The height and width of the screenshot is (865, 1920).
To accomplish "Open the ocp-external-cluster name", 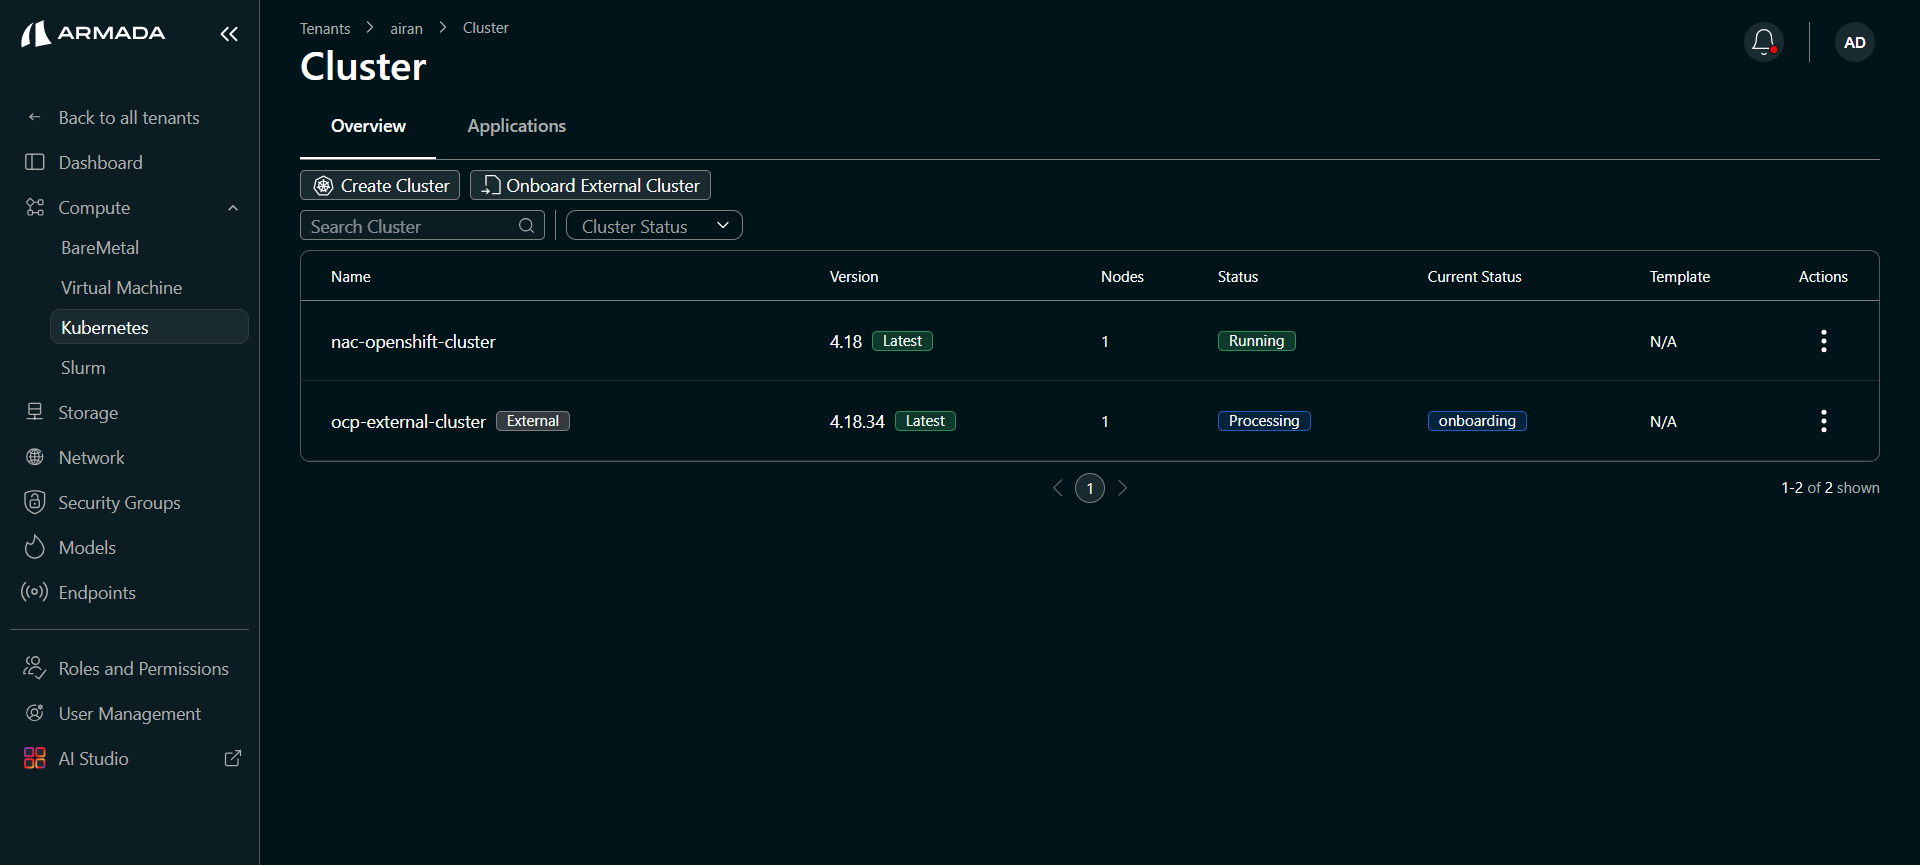I will pos(408,421).
